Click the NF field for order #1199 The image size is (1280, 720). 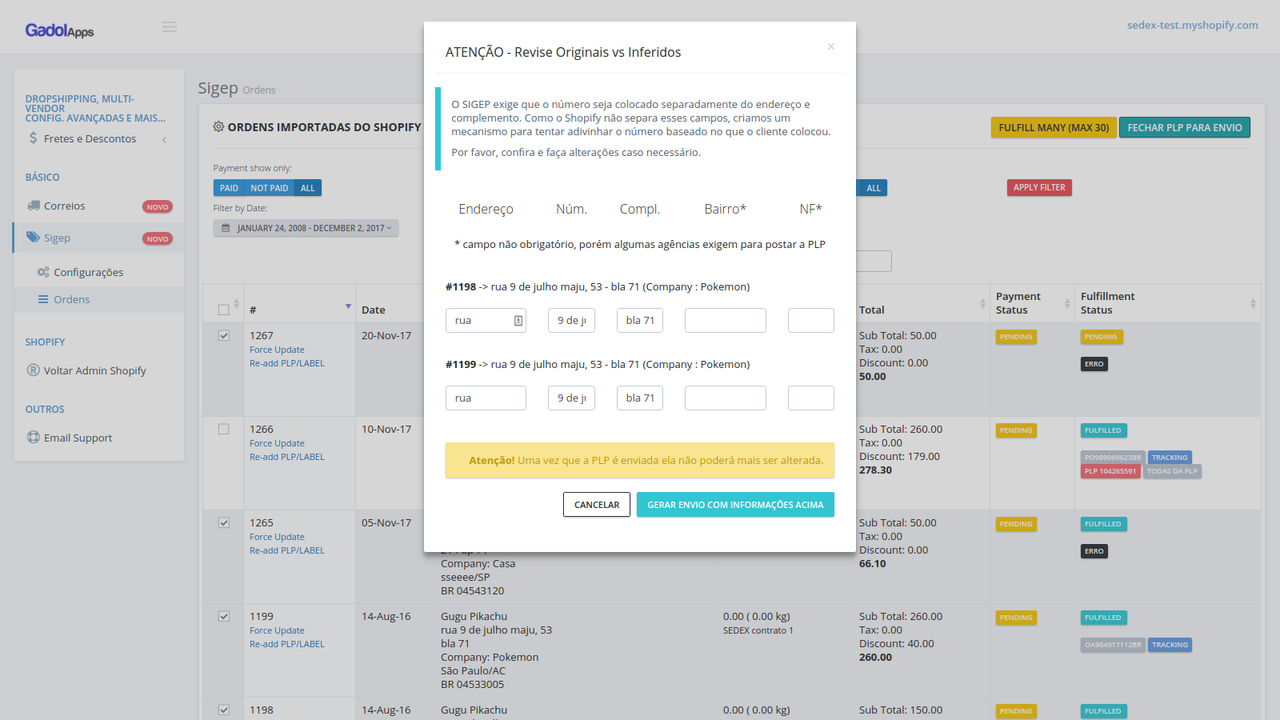pos(811,398)
